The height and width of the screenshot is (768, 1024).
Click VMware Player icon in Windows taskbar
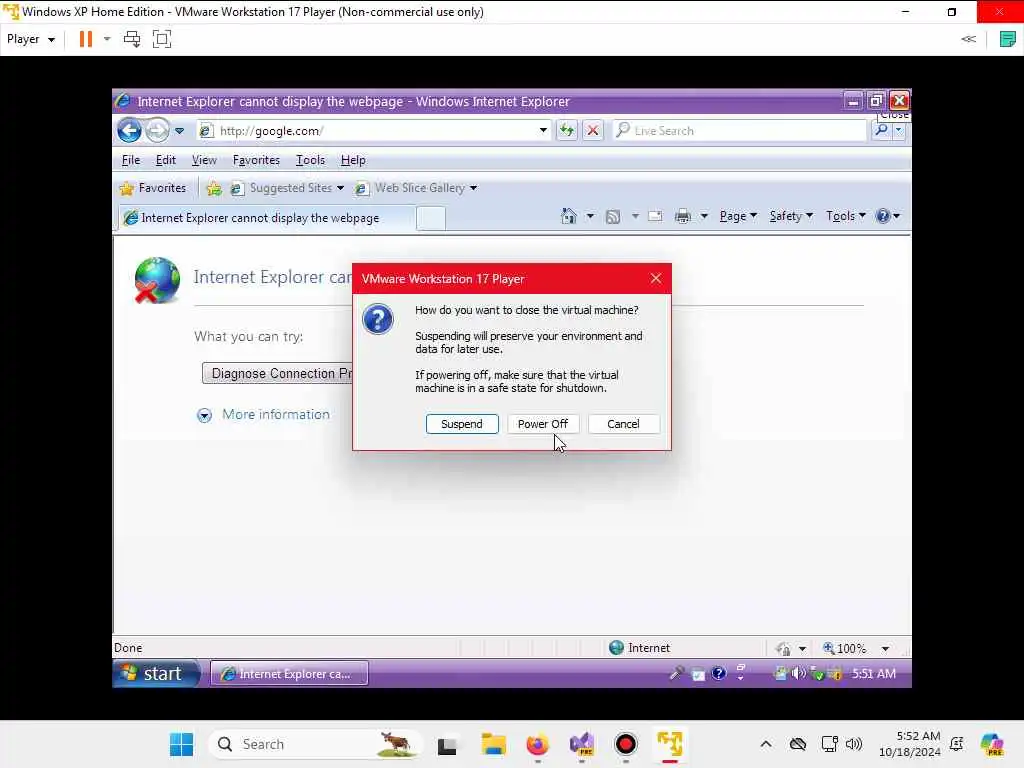coord(670,744)
